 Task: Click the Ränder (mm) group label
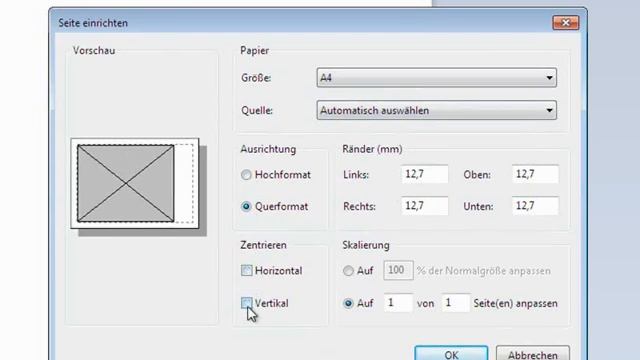tap(372, 149)
